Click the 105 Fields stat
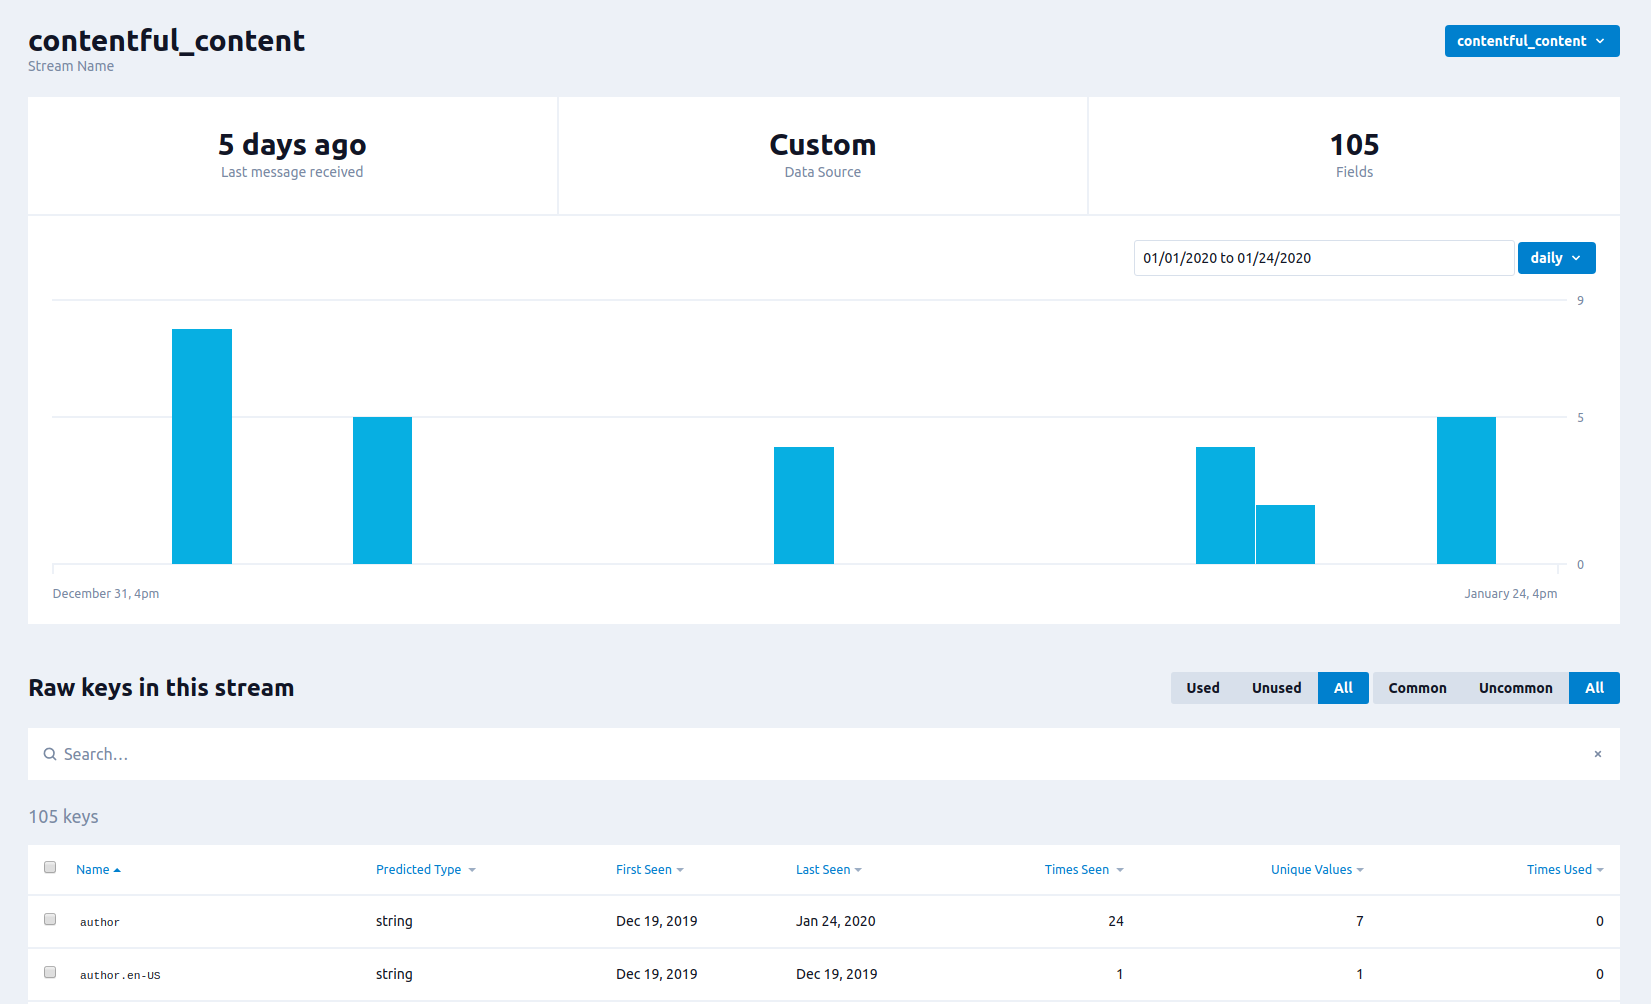1651x1004 pixels. tap(1354, 155)
